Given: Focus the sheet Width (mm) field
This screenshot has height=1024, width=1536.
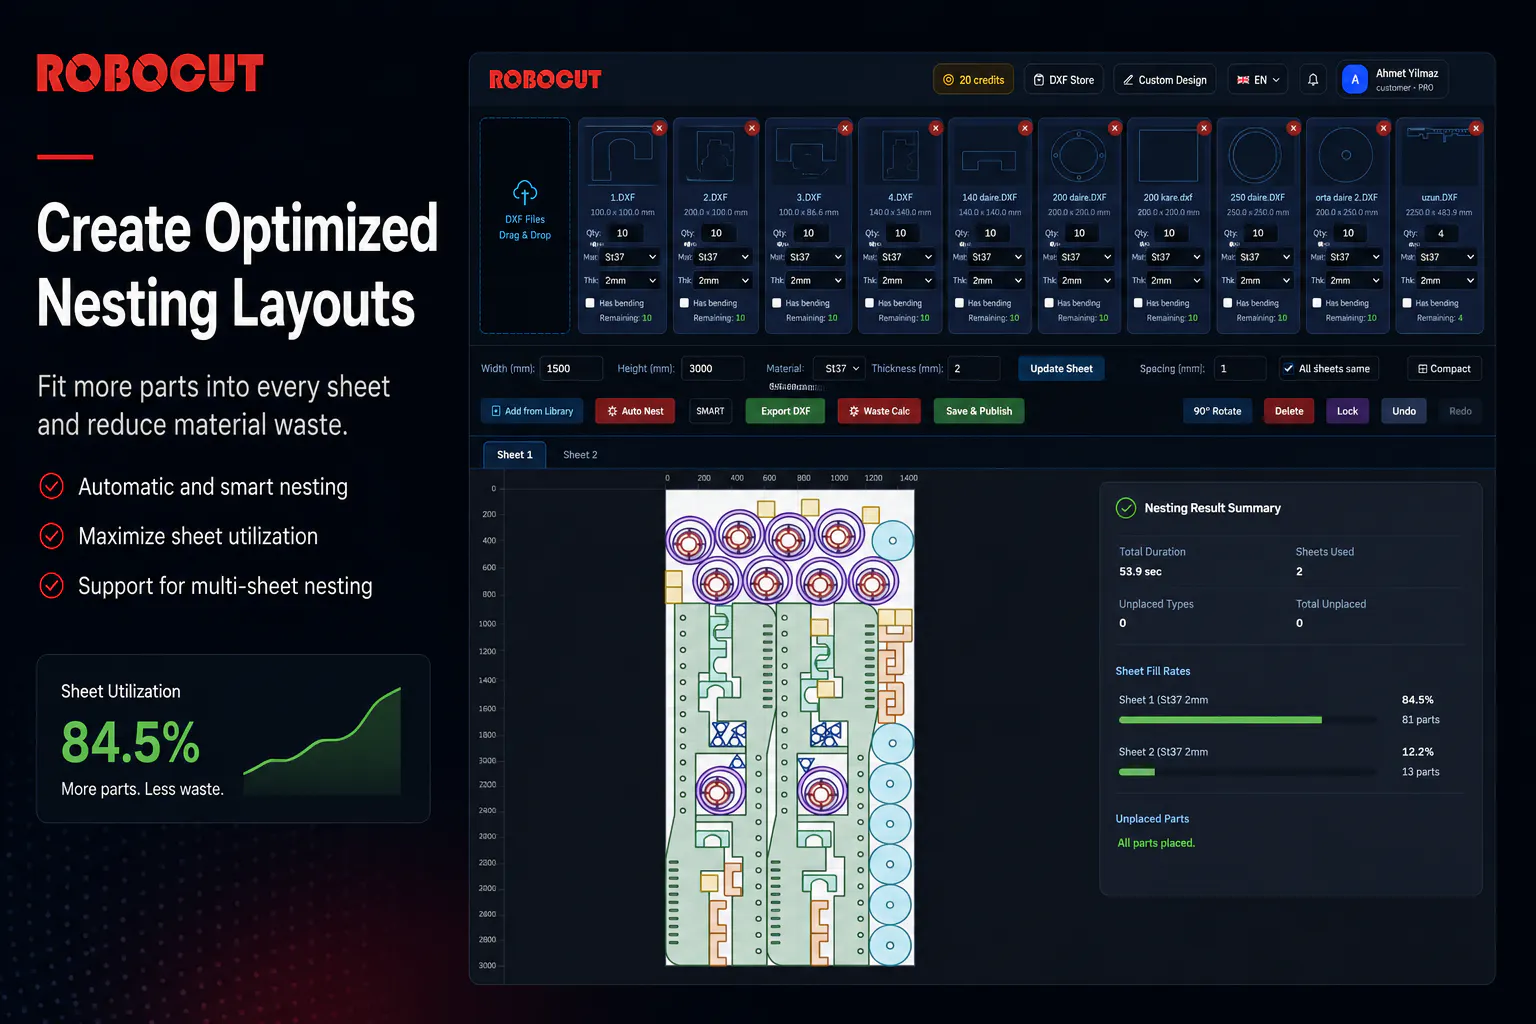Looking at the screenshot, I should tap(571, 369).
